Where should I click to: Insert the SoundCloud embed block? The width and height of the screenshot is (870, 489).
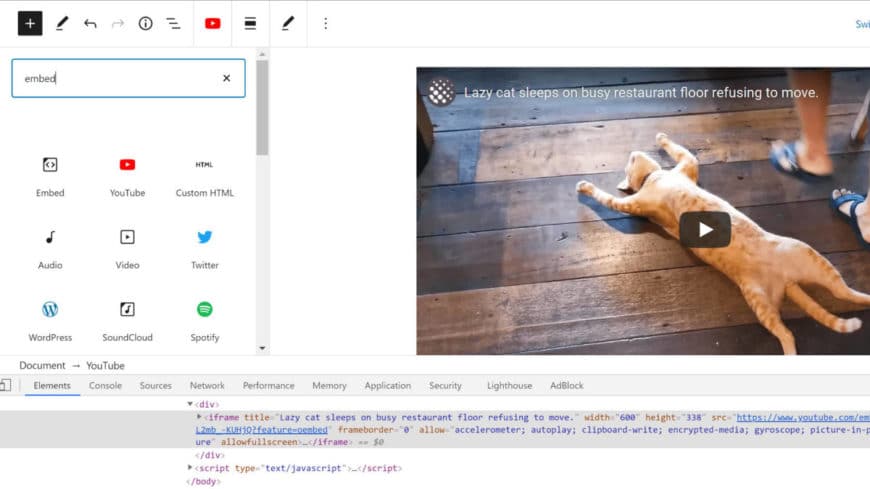point(127,319)
